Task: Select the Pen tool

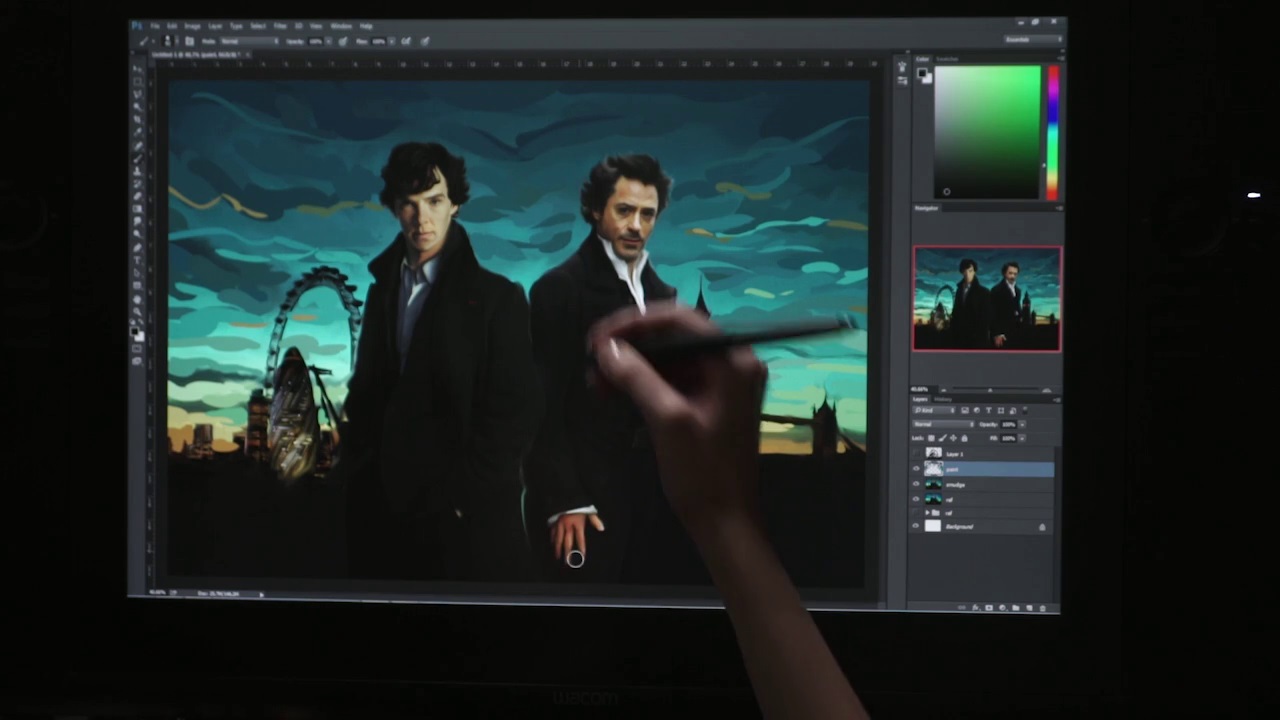Action: (x=137, y=247)
